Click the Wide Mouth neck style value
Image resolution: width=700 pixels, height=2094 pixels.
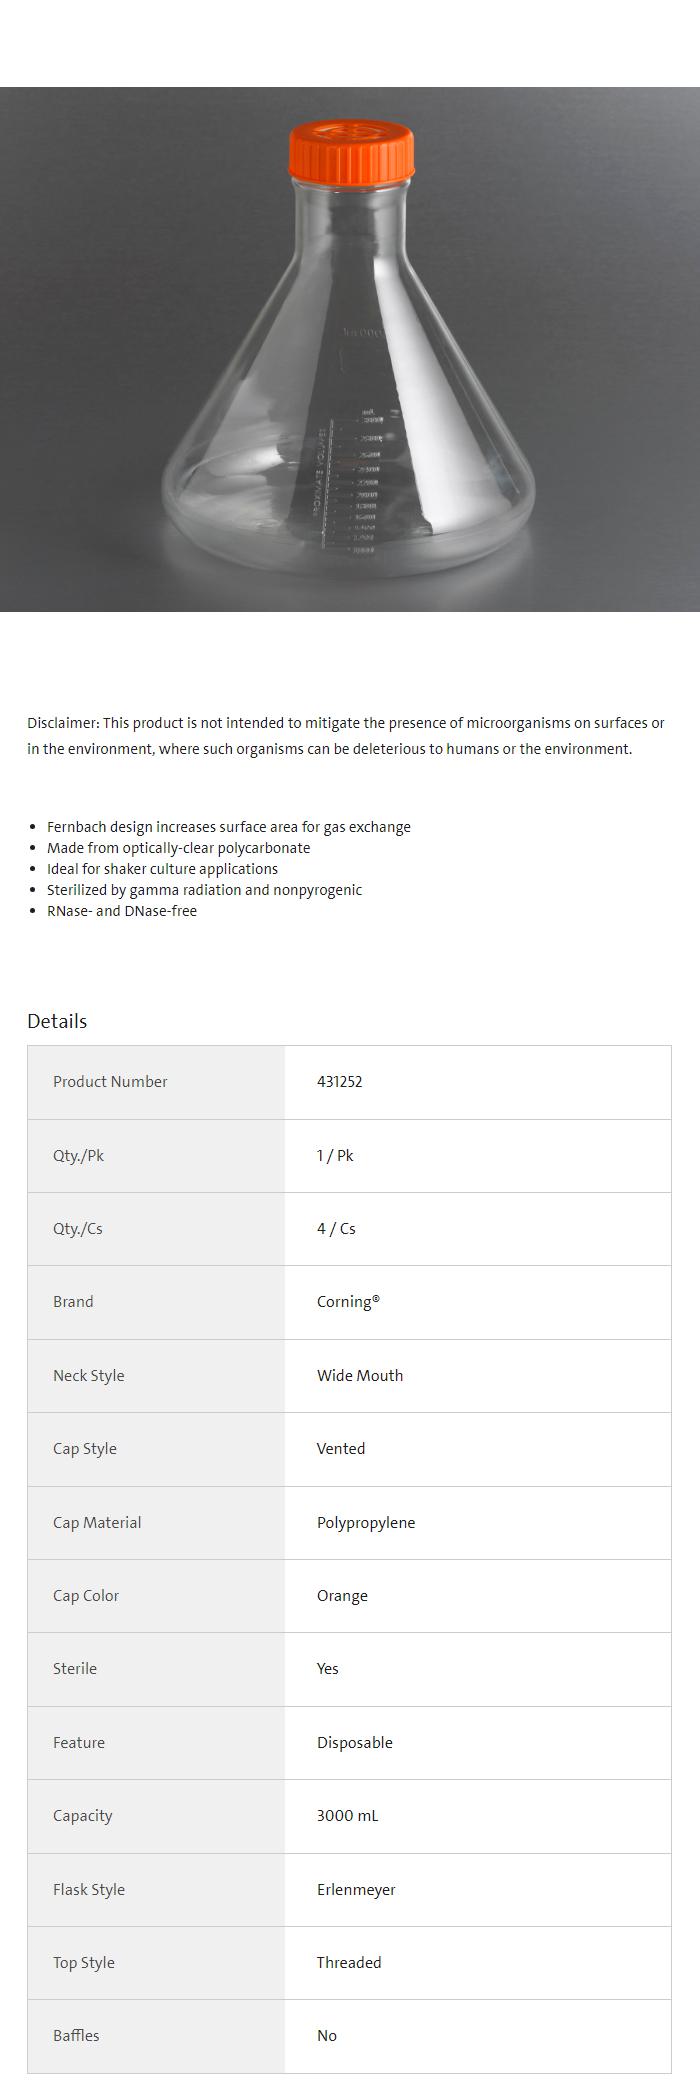[360, 1376]
